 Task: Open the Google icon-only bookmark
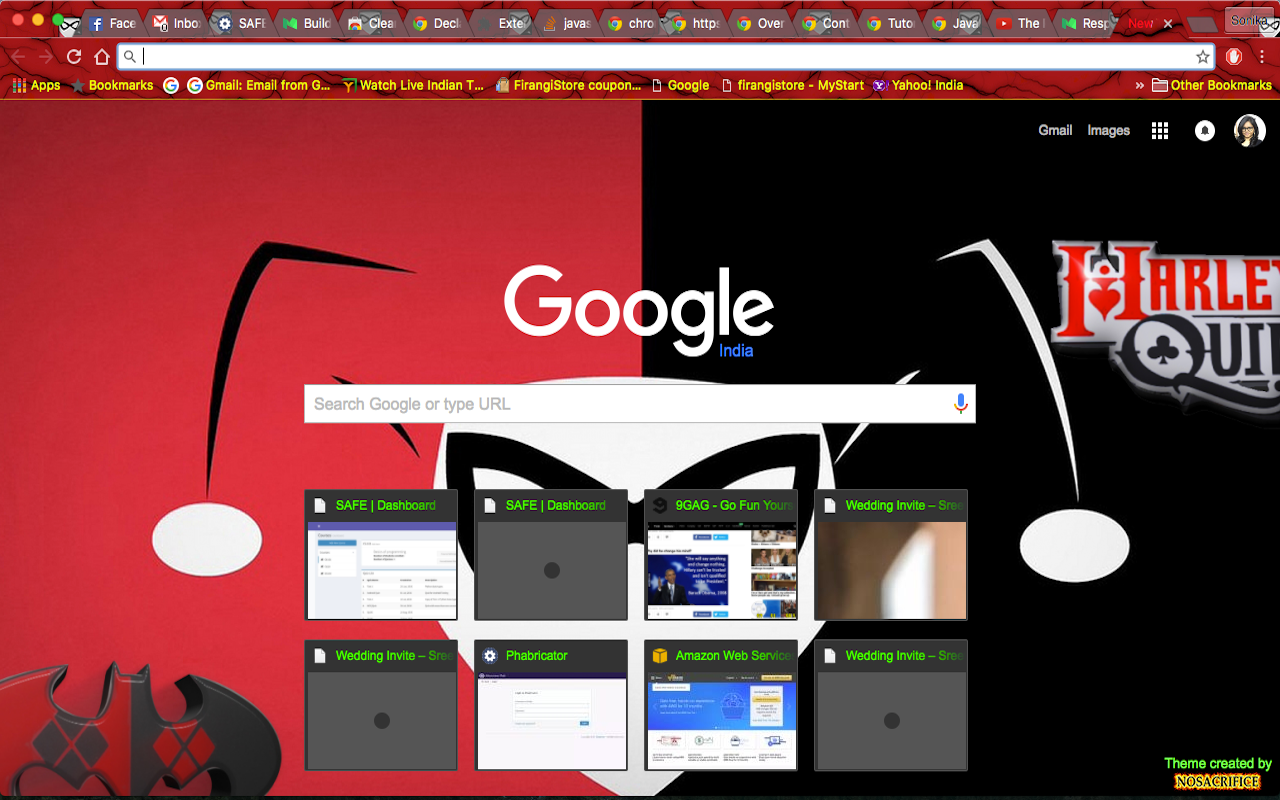tap(171, 85)
